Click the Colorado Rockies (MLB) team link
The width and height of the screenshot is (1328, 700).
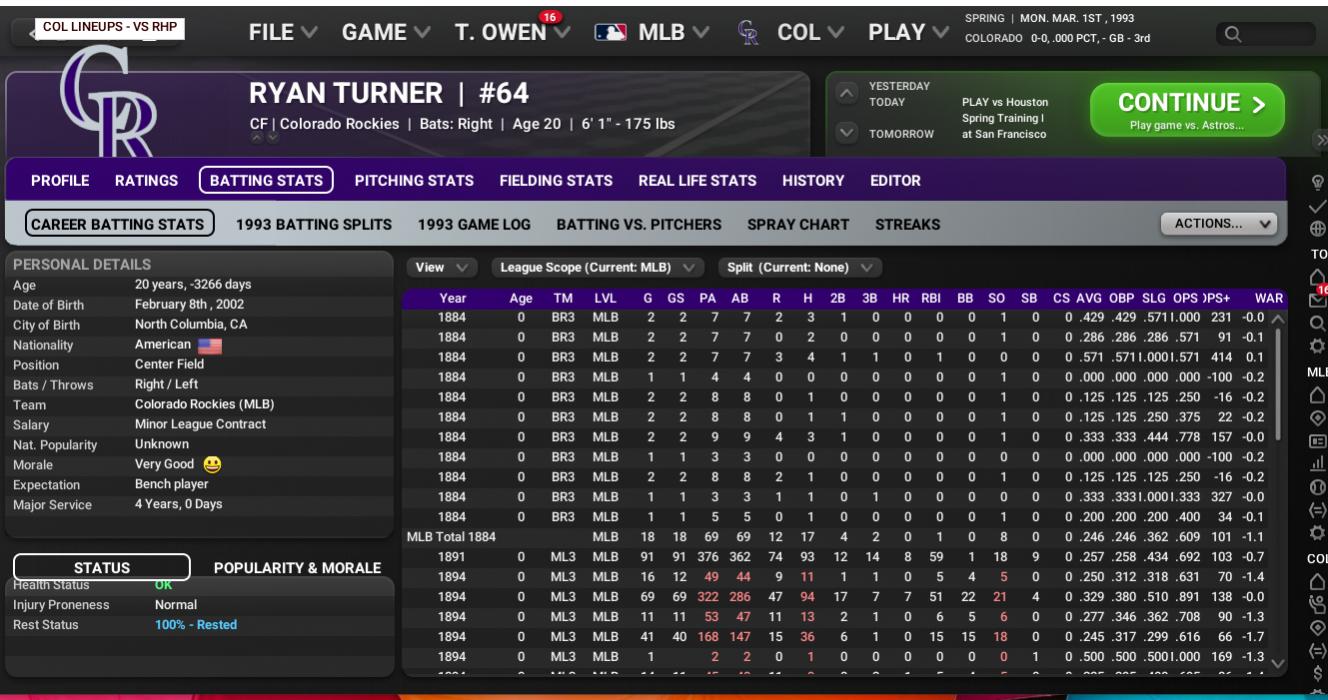tap(204, 405)
